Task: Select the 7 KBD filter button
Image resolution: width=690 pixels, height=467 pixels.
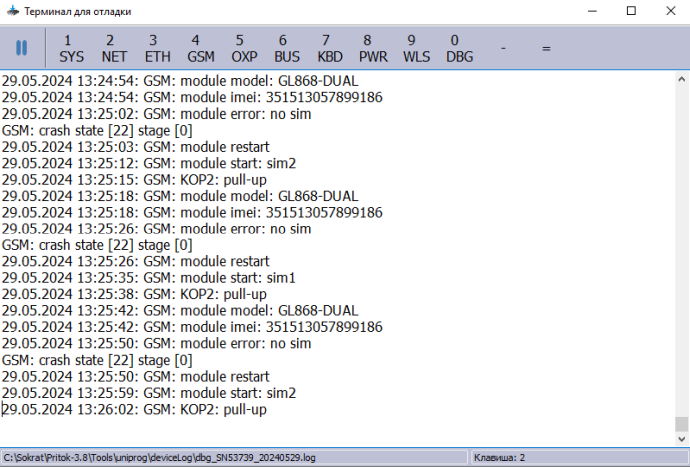Action: click(x=330, y=48)
